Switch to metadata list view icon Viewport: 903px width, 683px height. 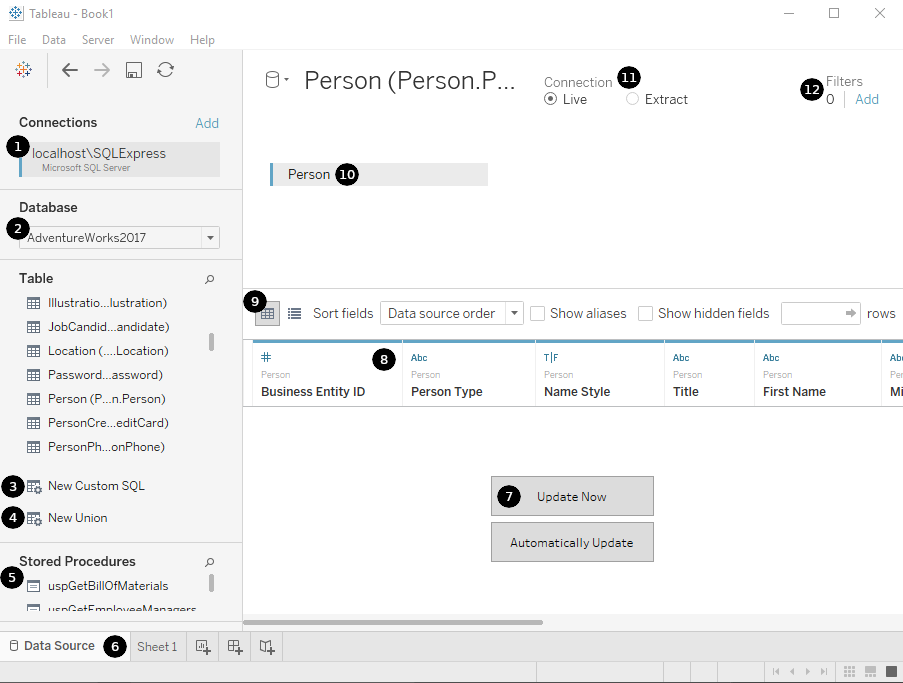point(294,313)
